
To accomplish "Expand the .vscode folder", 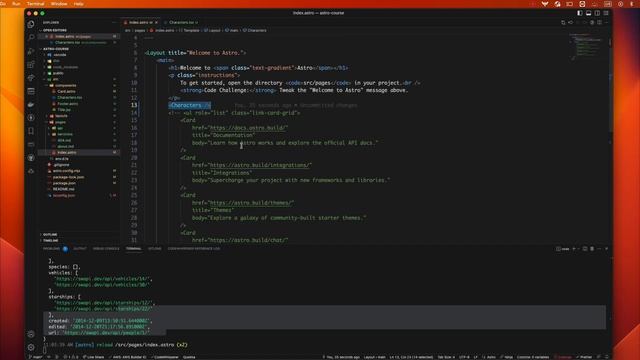I will pos(60,55).
